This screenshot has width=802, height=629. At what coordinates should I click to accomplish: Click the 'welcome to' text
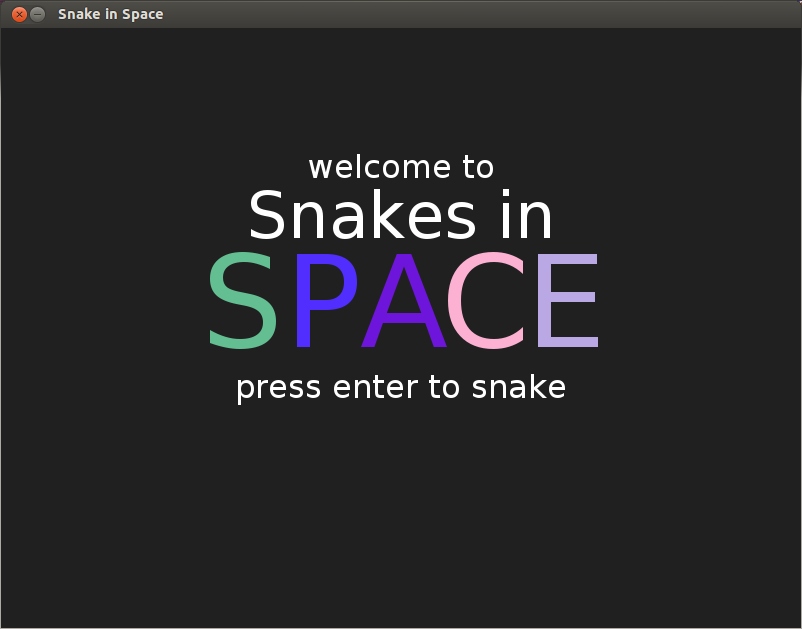pyautogui.click(x=401, y=167)
